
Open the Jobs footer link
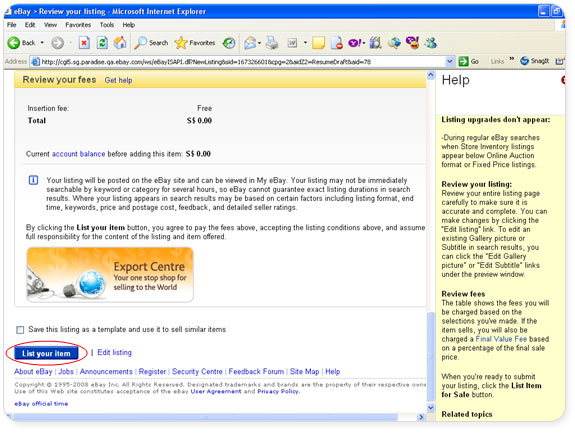point(66,372)
